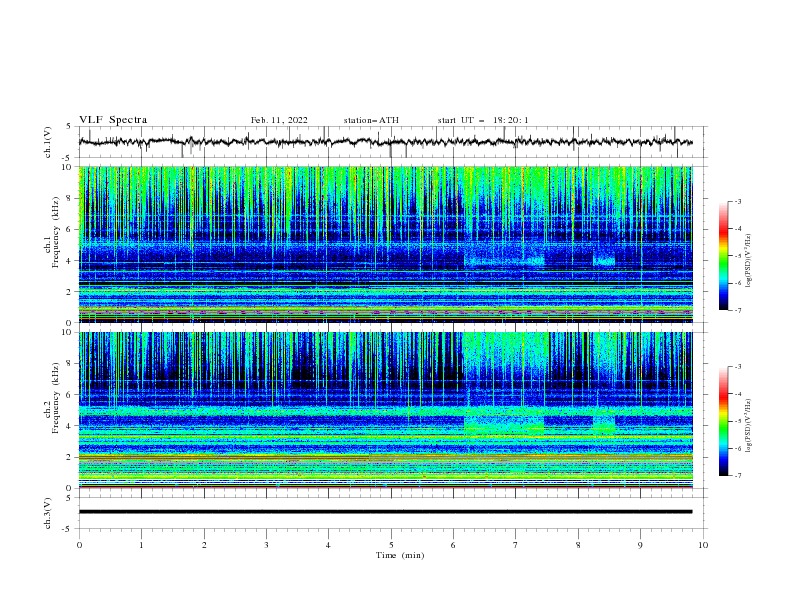This screenshot has width=792, height=612.
Task: Select the "start UT = 18:20:1" text
Action: [x=483, y=120]
